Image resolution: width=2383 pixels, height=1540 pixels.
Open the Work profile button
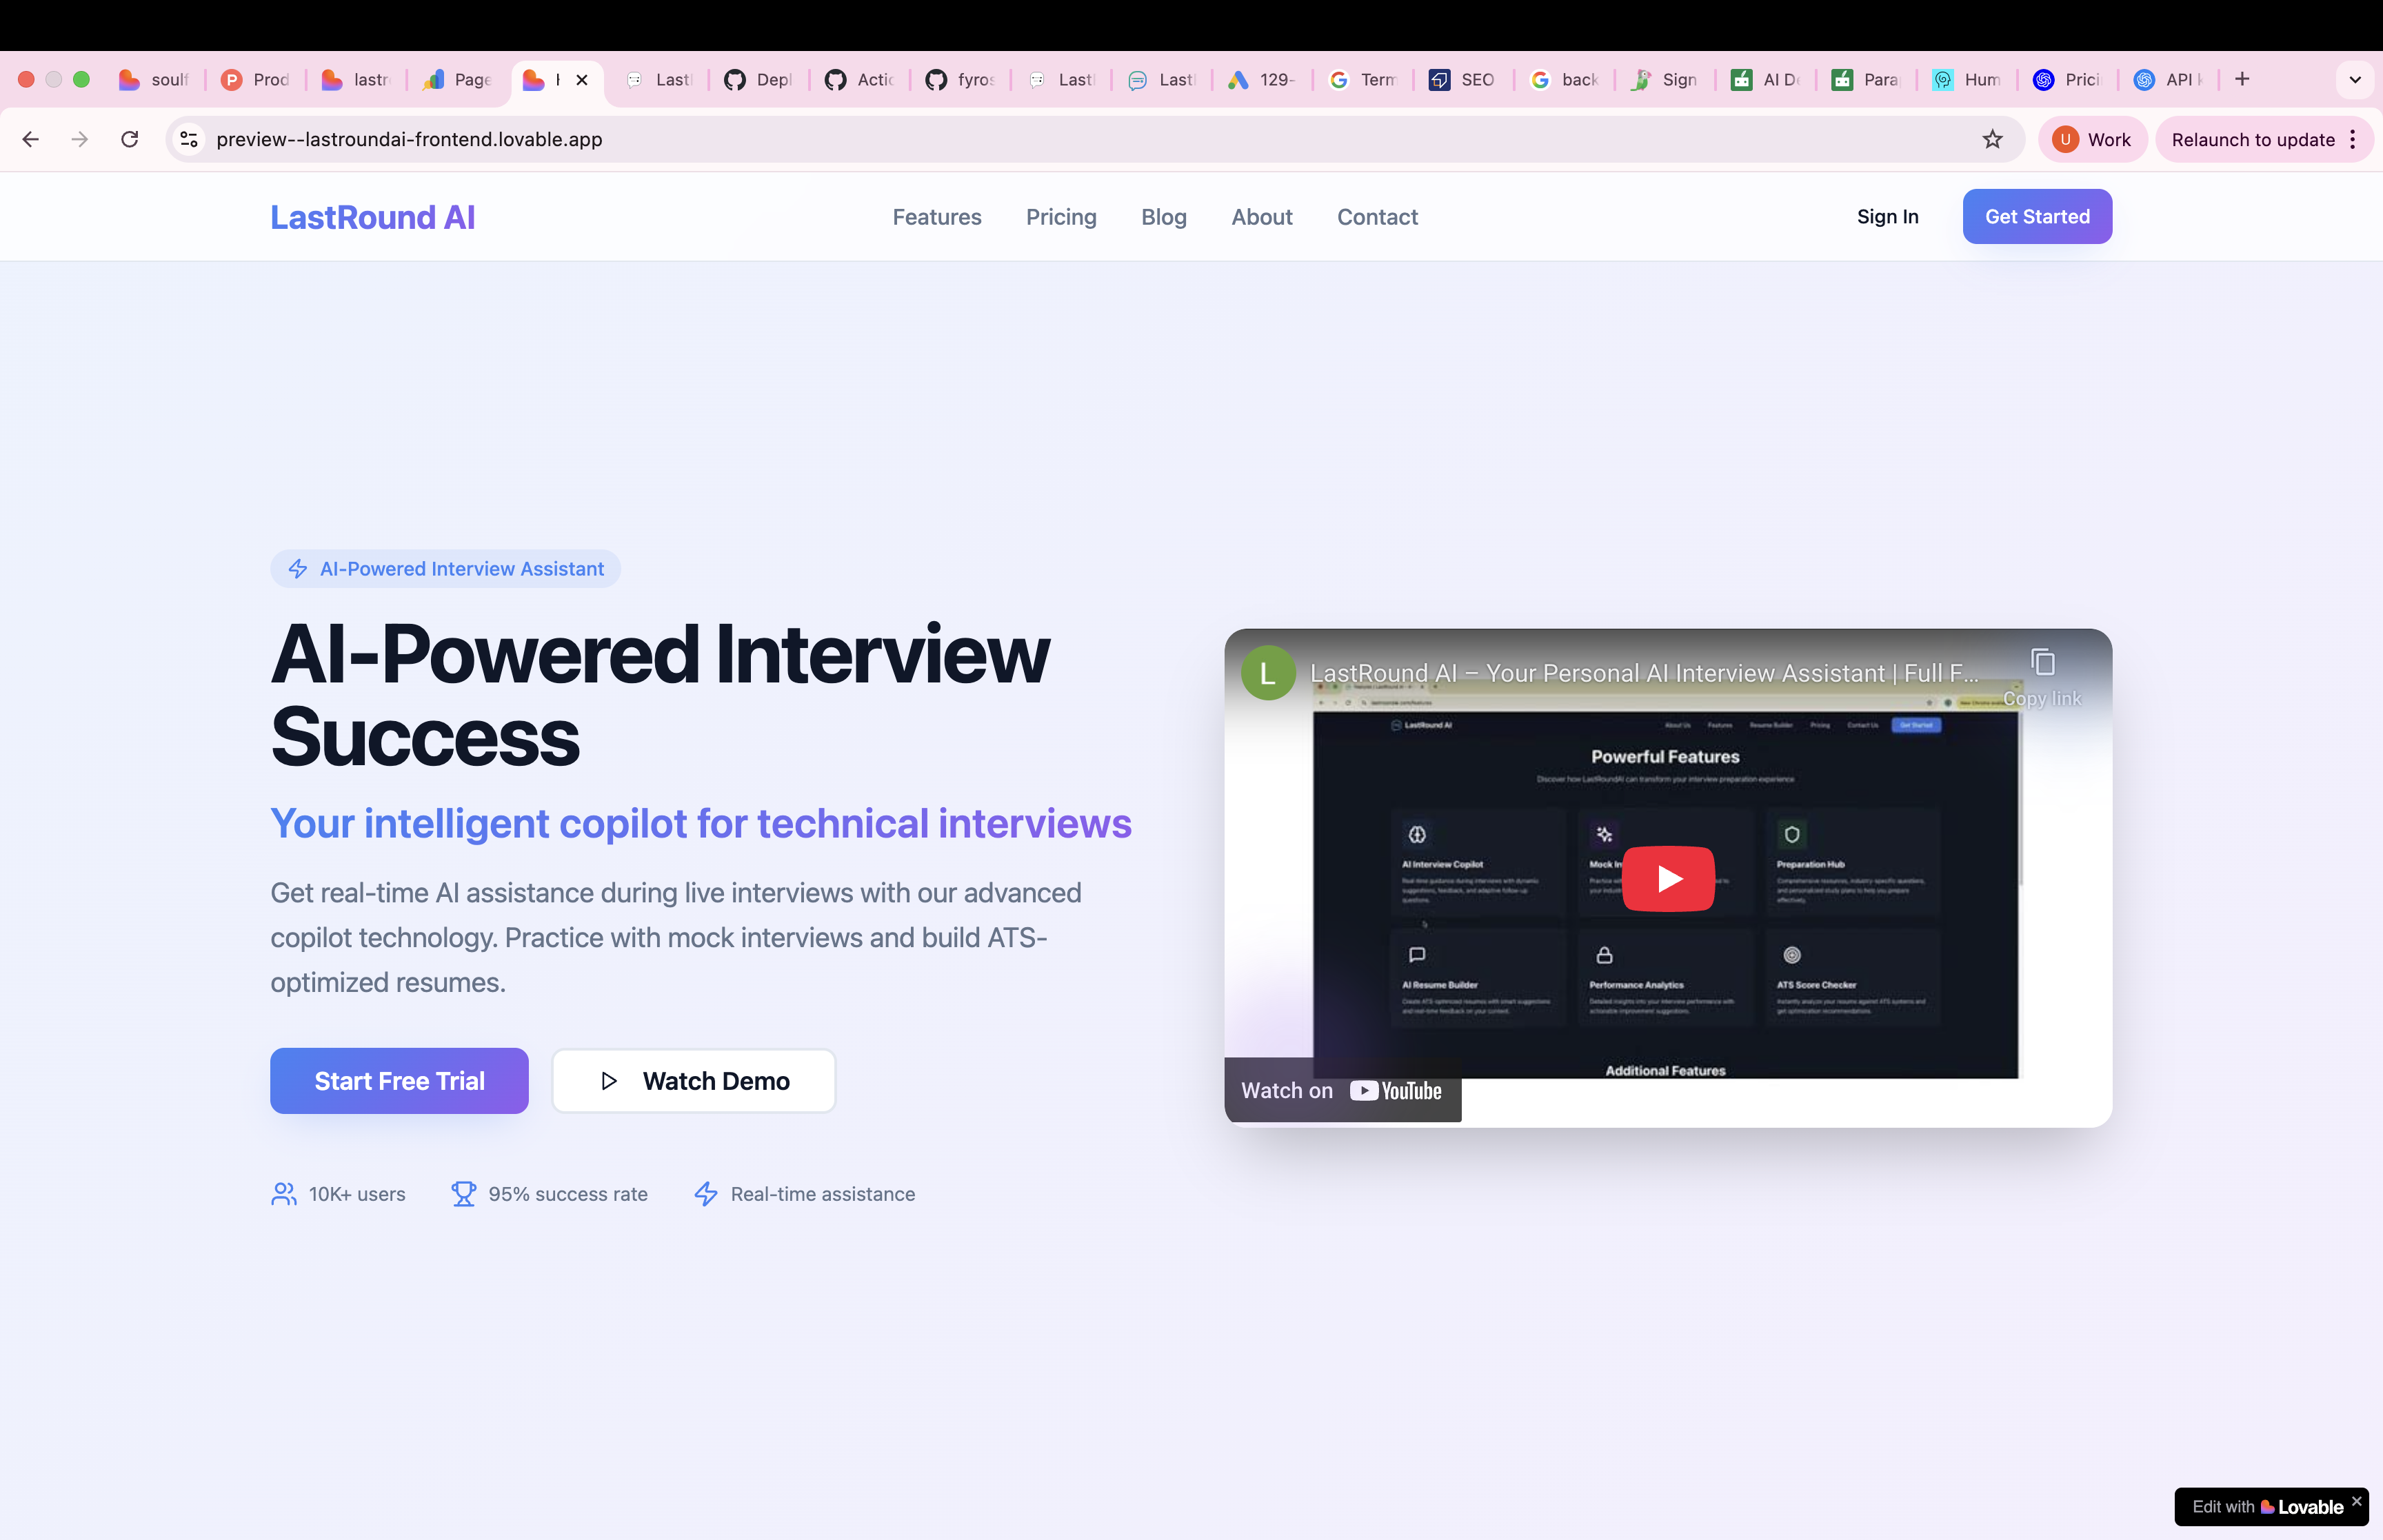coord(2092,139)
